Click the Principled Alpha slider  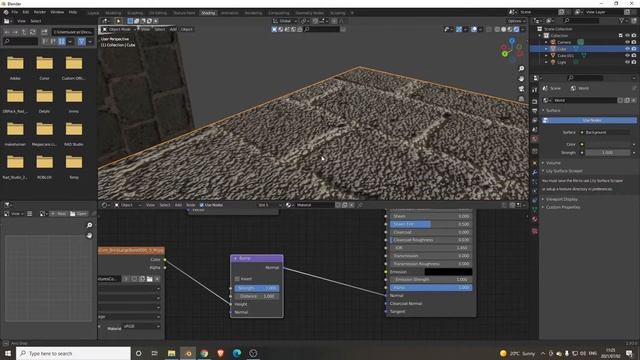point(431,287)
